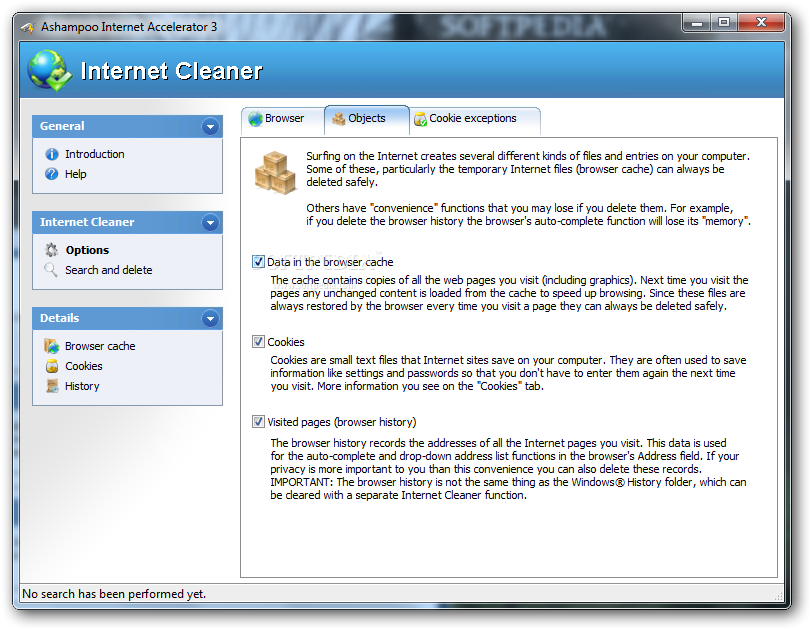Open History details link

point(82,386)
